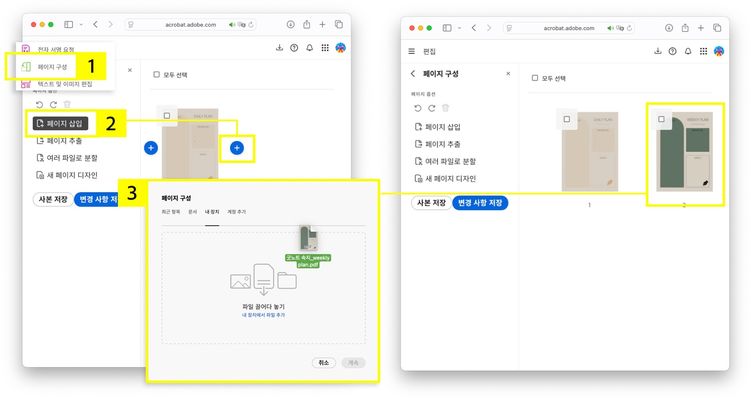
Task: Reload the page in the right window's Safari
Action: click(x=629, y=28)
